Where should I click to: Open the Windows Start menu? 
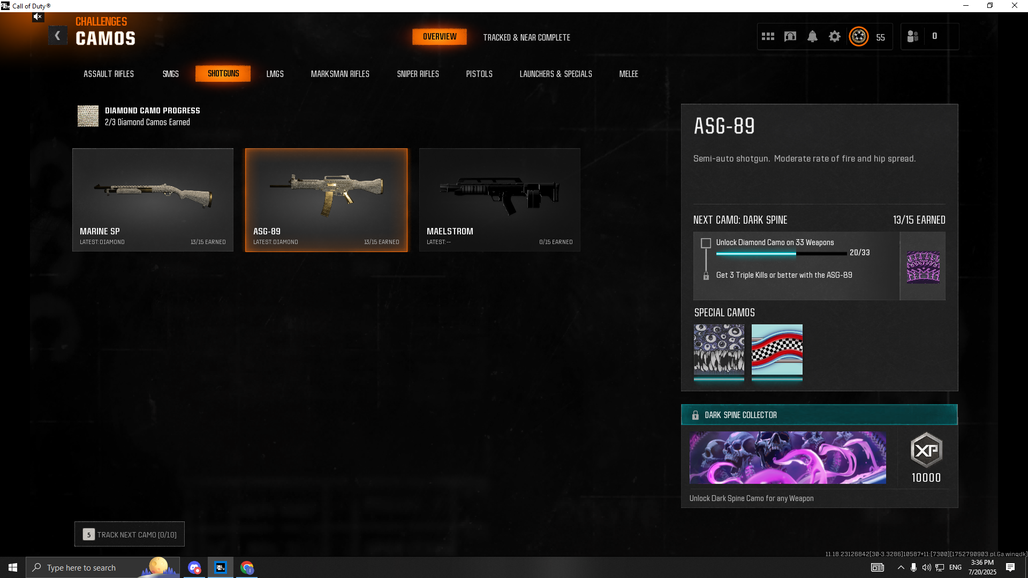click(12, 568)
